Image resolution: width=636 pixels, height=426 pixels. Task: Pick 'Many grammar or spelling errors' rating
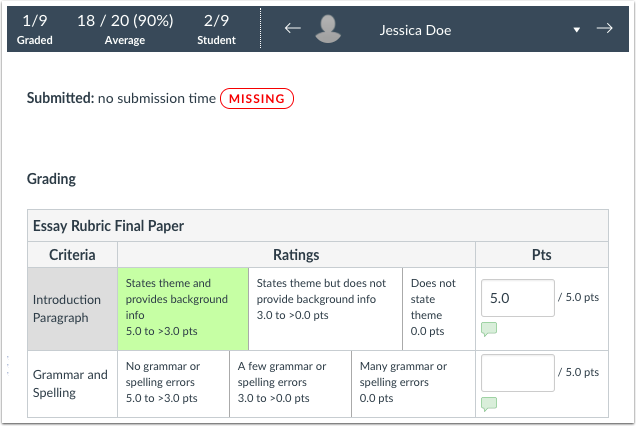tap(412, 383)
